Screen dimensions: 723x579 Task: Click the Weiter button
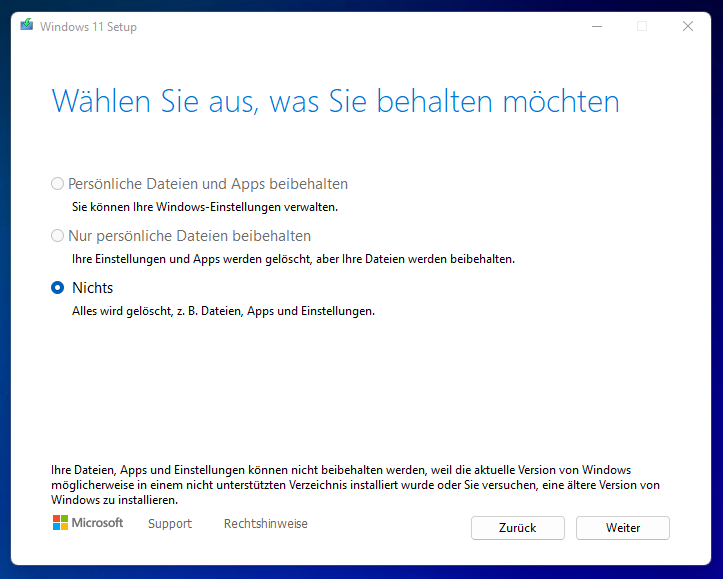tap(622, 528)
